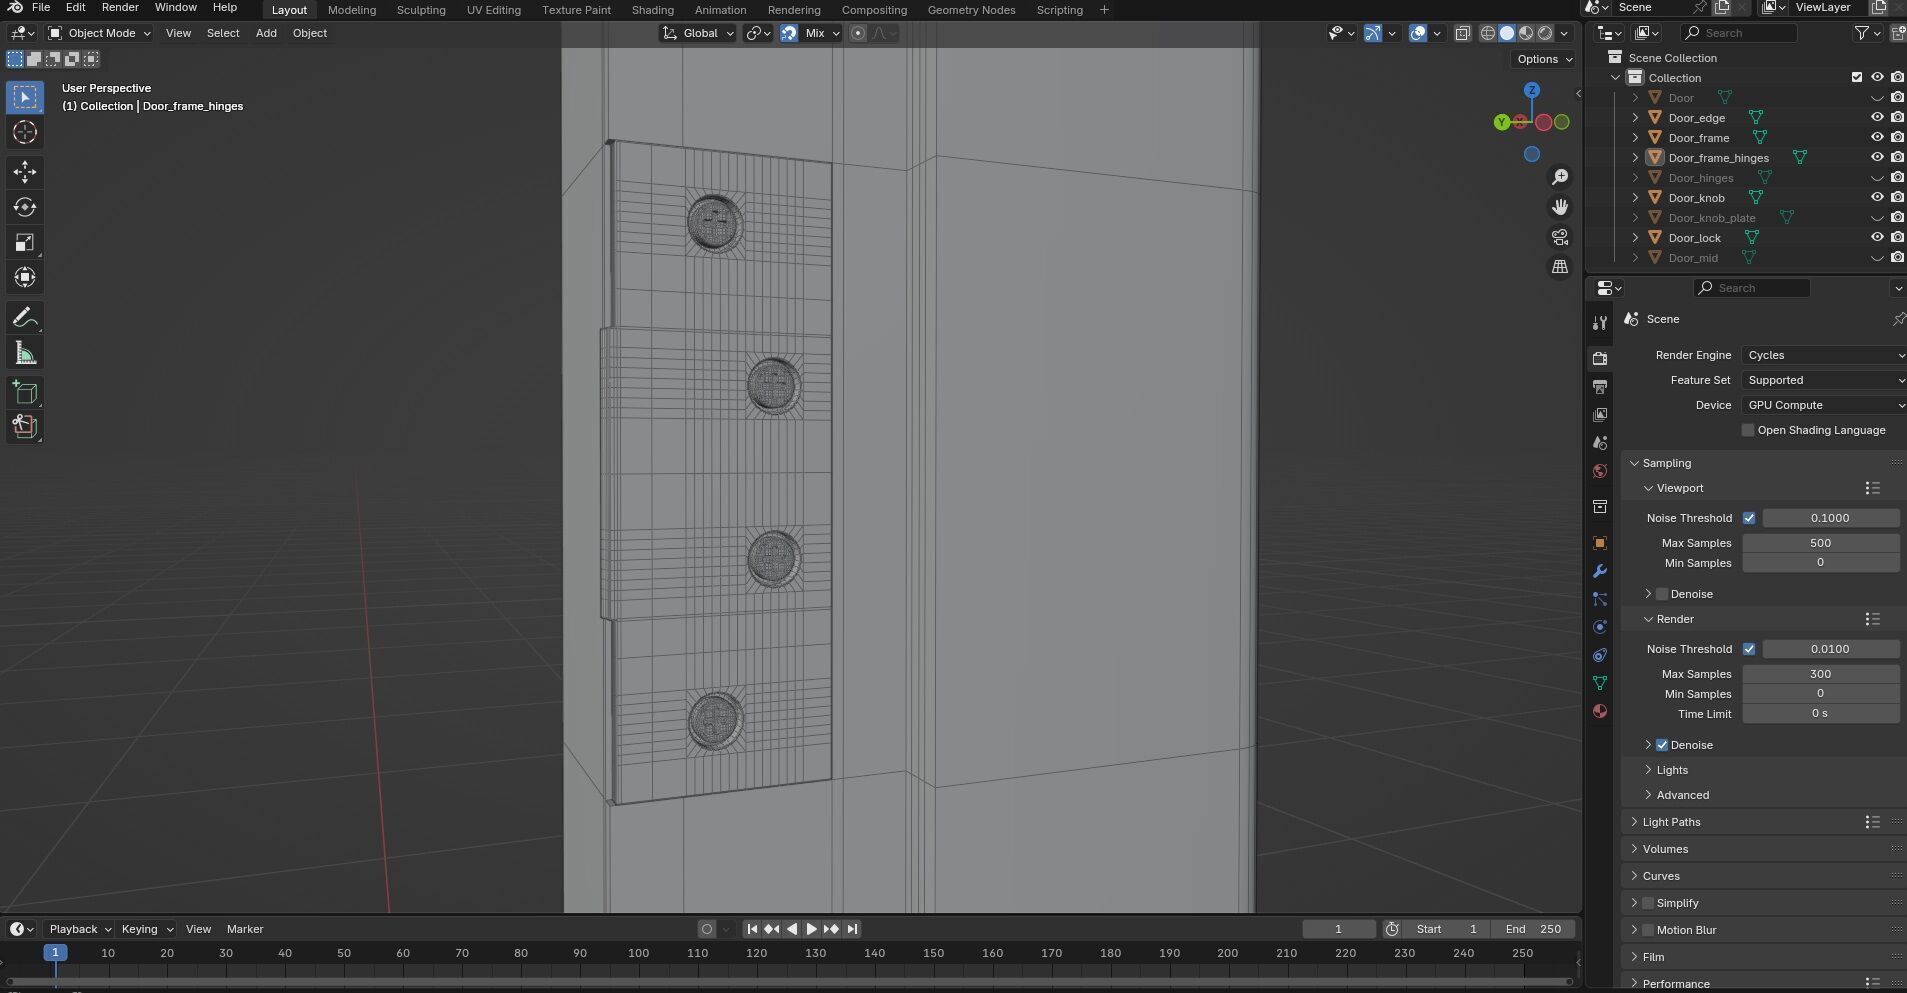The image size is (1907, 993).
Task: Enable Motion Blur checkbox
Action: (1648, 930)
